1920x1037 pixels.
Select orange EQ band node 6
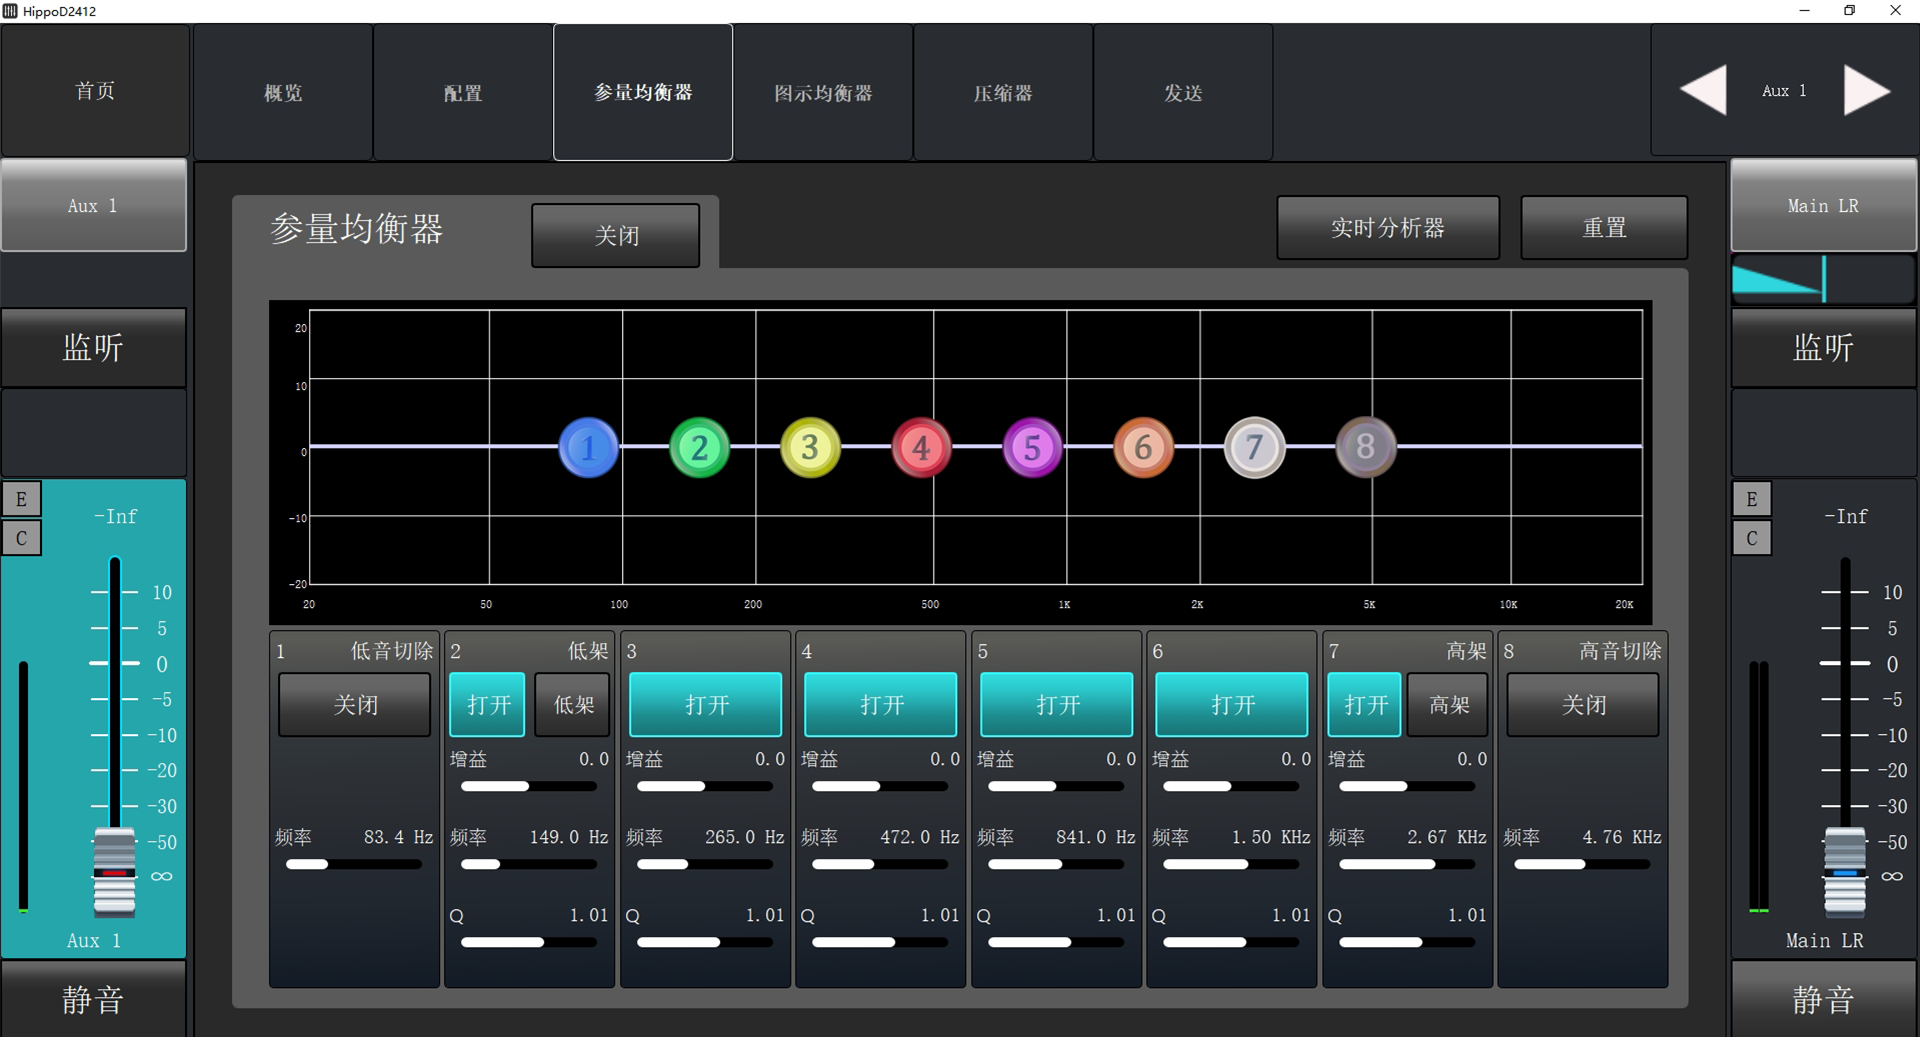[x=1143, y=447]
